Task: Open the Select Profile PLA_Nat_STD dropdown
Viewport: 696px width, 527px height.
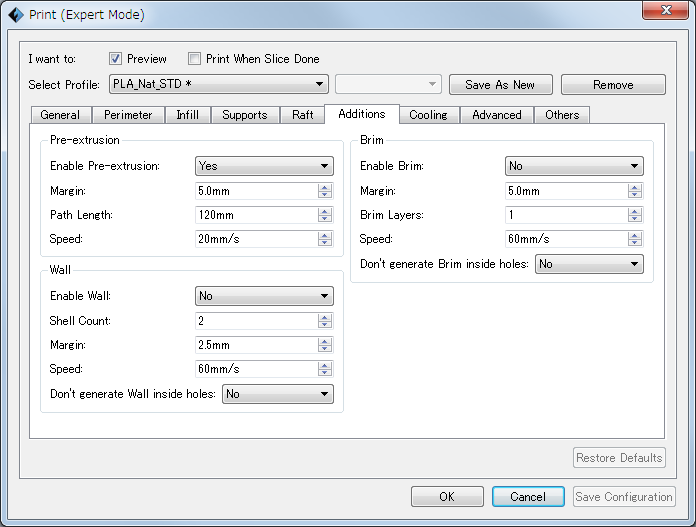Action: 219,84
